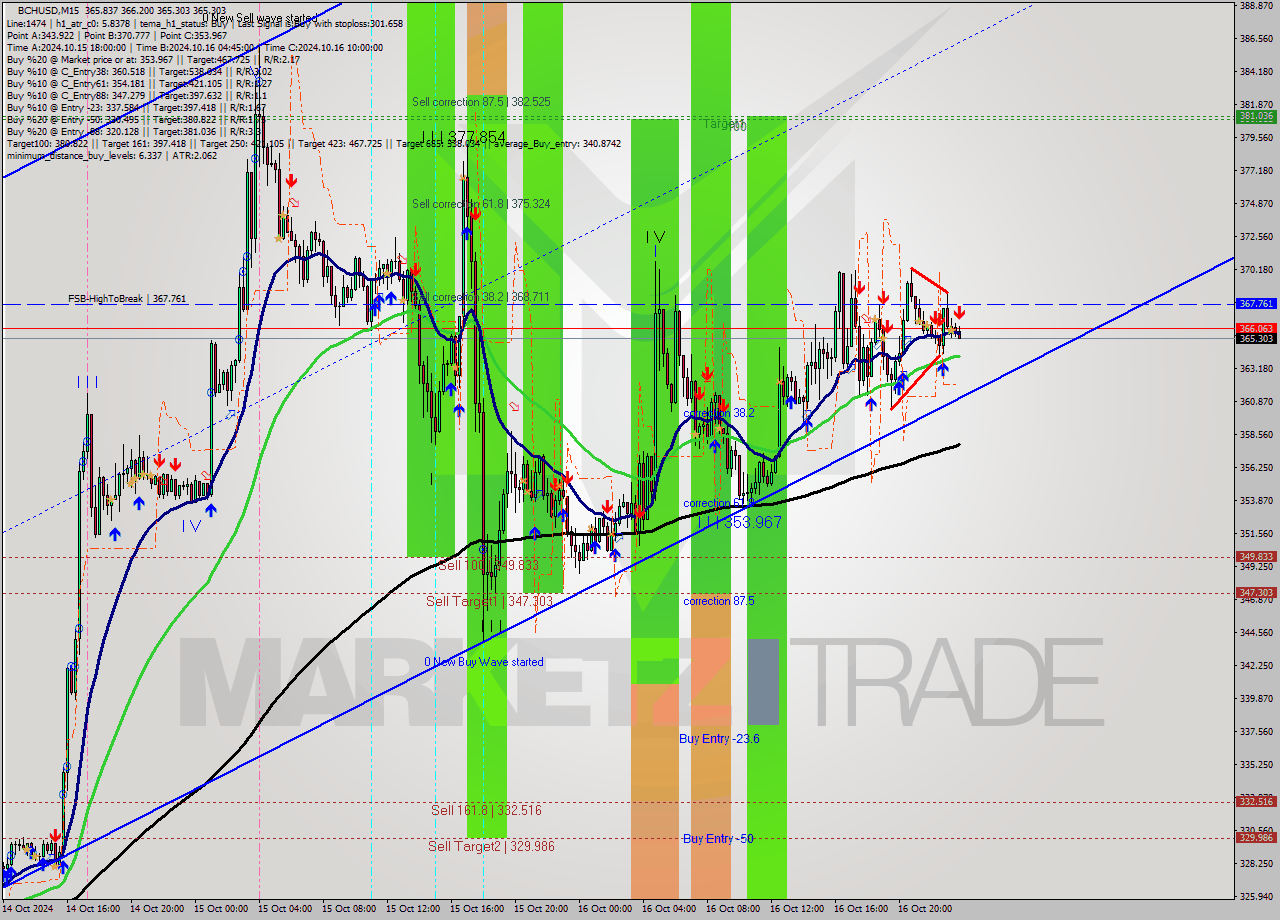Click the 'Sell correction 38.2 | 368.711' label
The height and width of the screenshot is (920, 1280).
pos(481,297)
